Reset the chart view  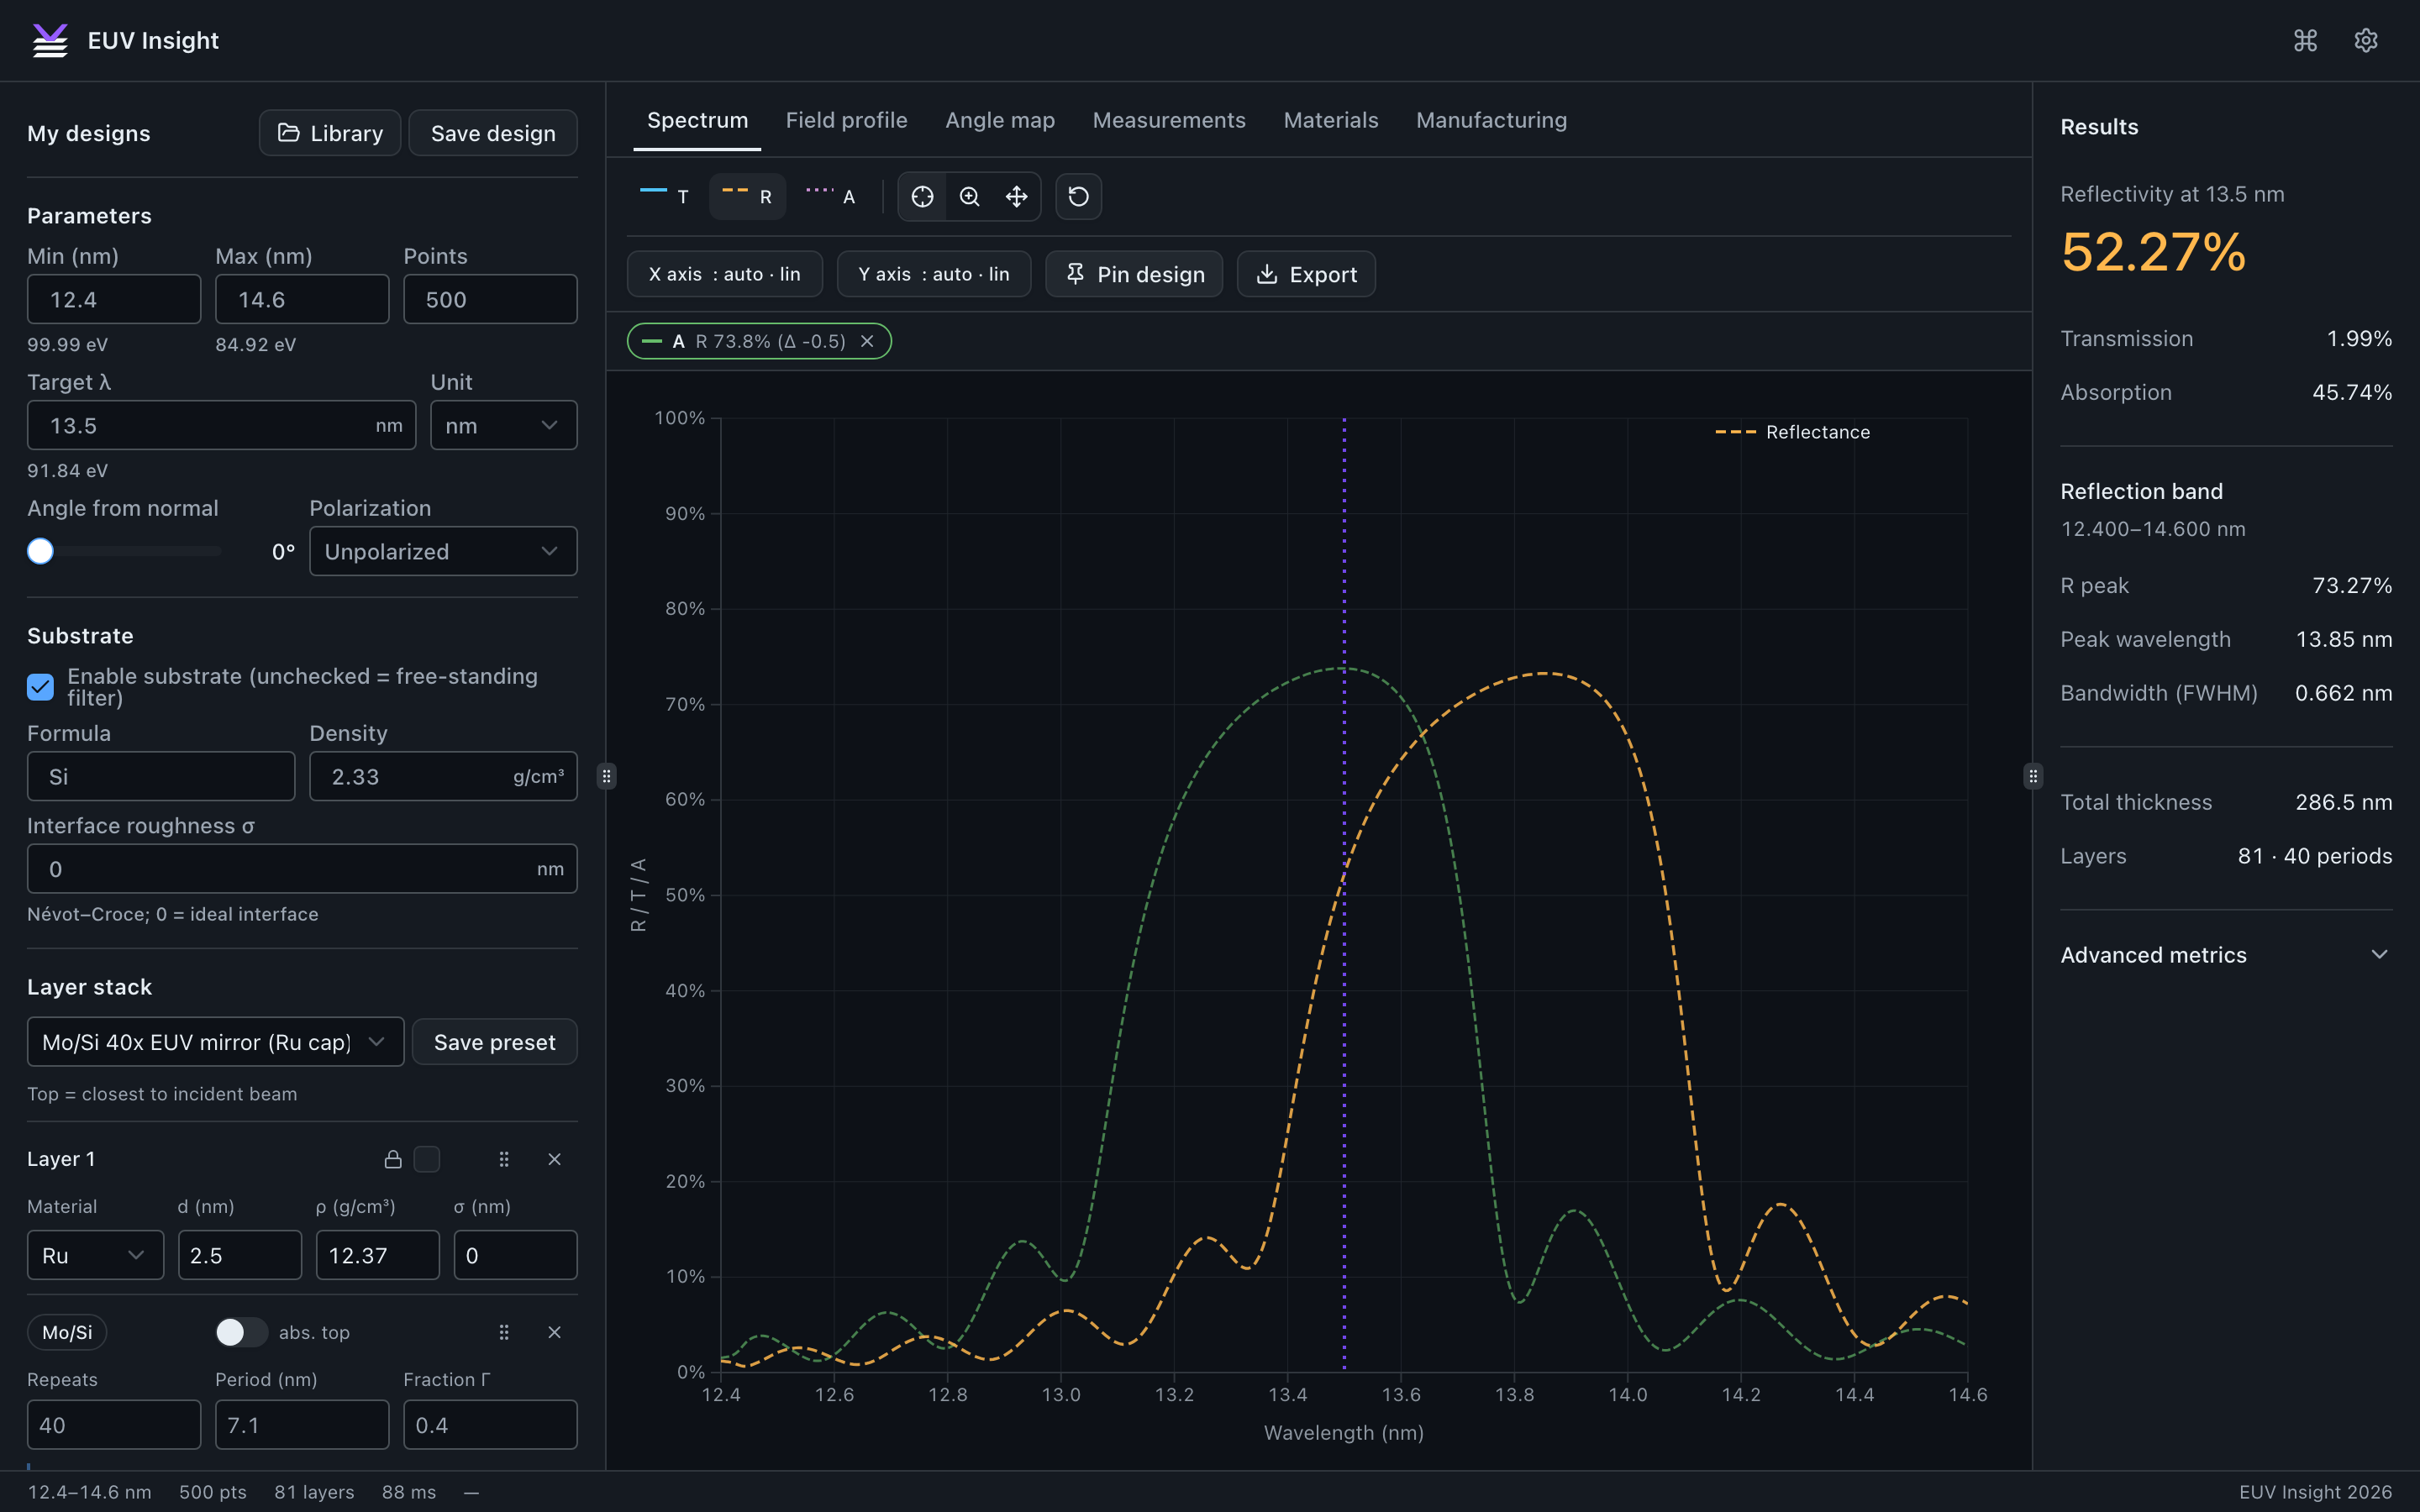(1078, 196)
